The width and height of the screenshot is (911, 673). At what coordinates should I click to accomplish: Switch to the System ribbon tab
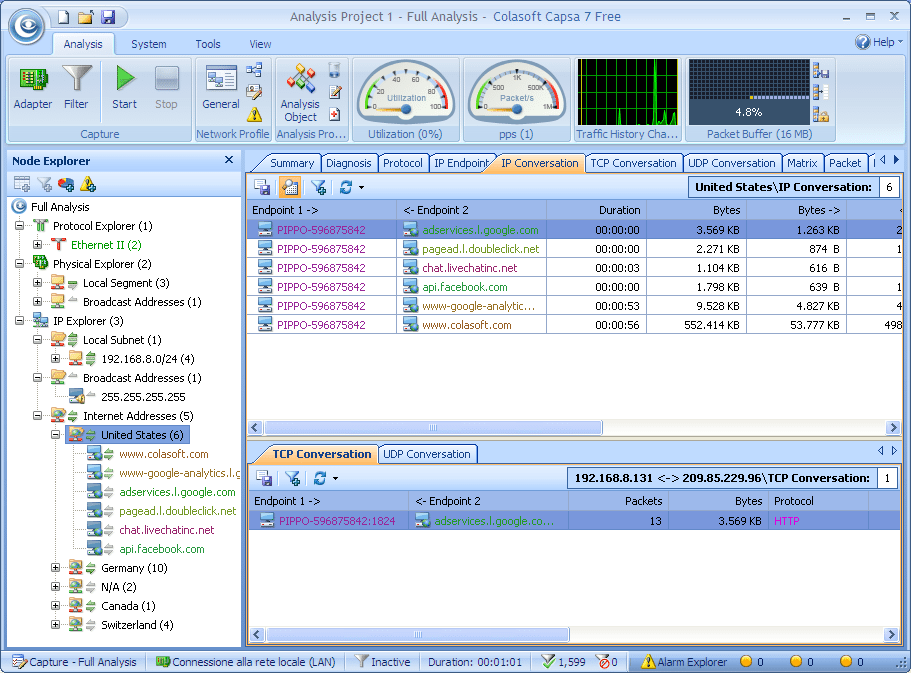[x=149, y=44]
